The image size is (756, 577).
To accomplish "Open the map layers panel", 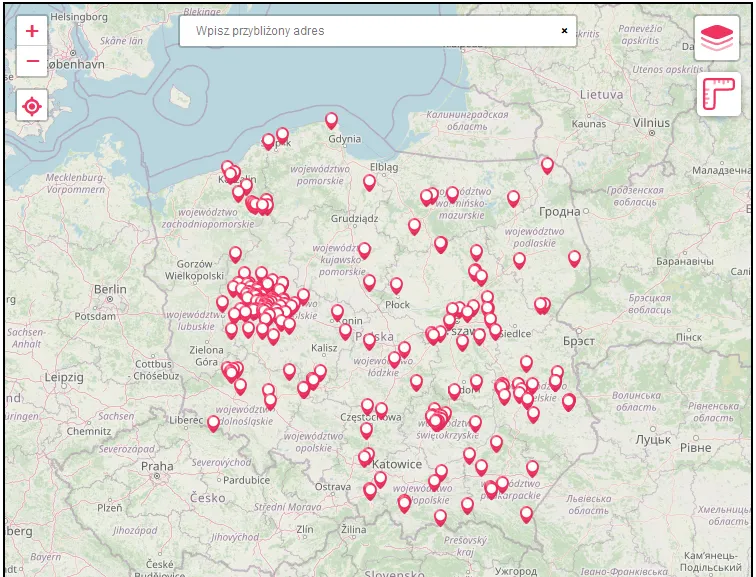I will tap(717, 38).
